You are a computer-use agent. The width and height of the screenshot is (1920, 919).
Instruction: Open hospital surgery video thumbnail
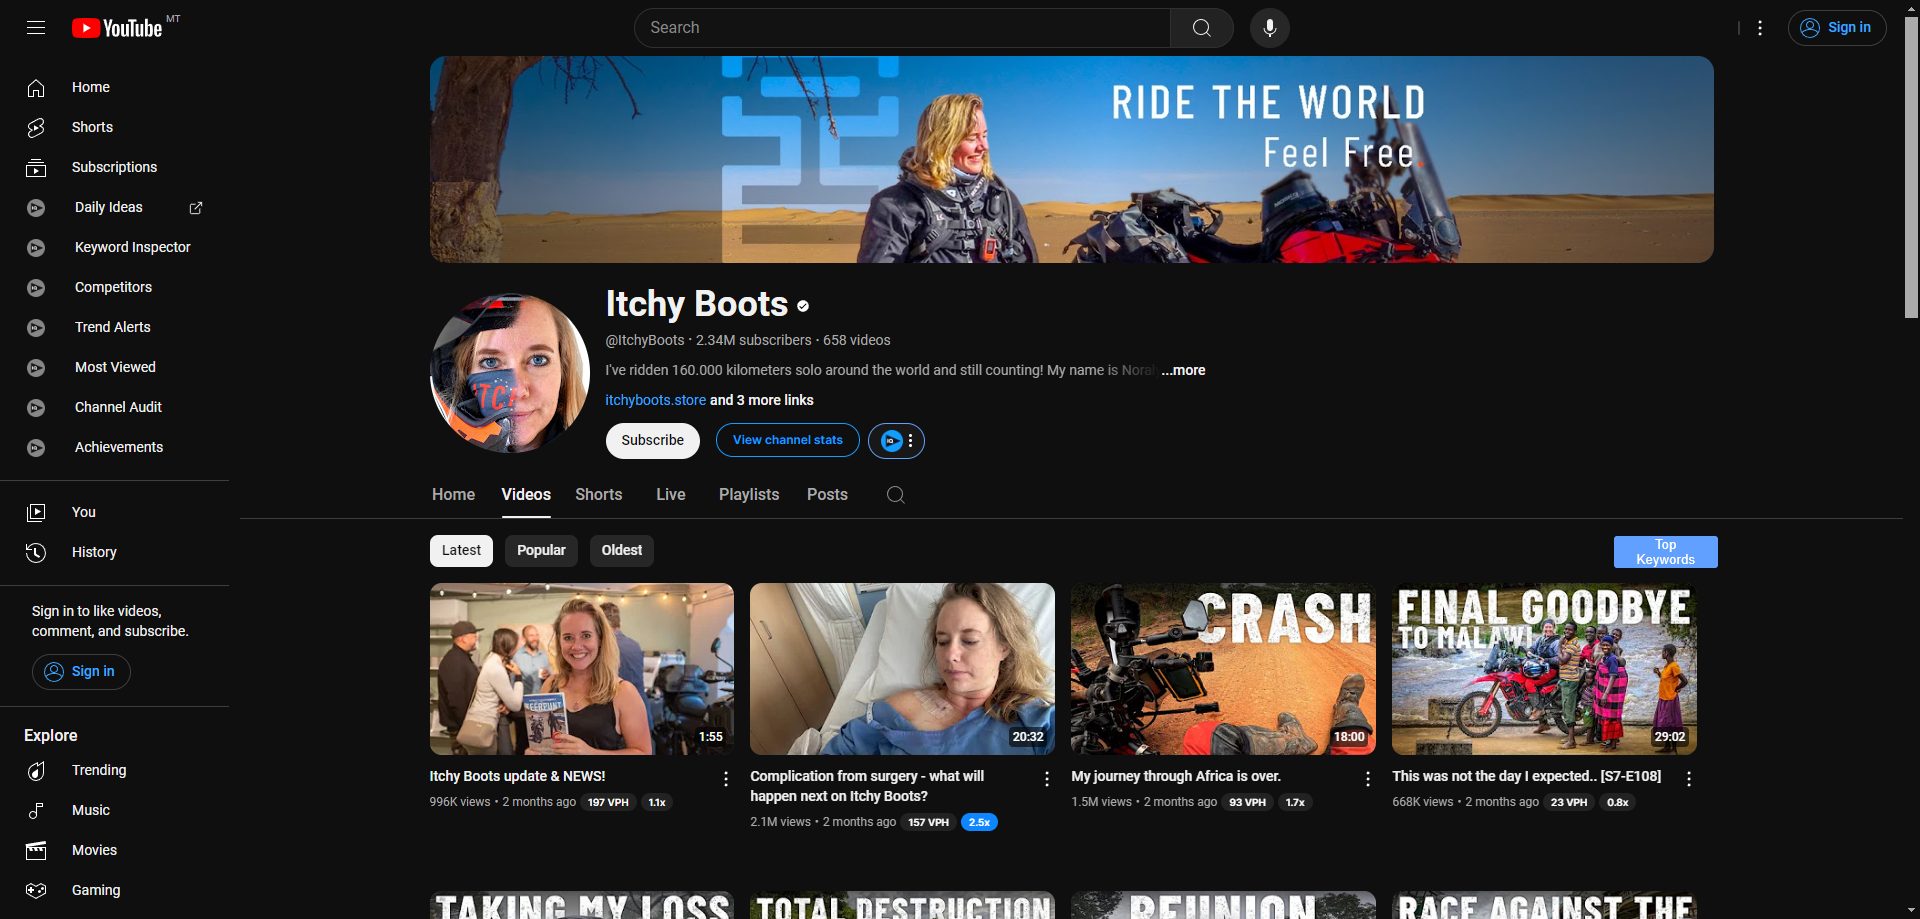(x=902, y=669)
